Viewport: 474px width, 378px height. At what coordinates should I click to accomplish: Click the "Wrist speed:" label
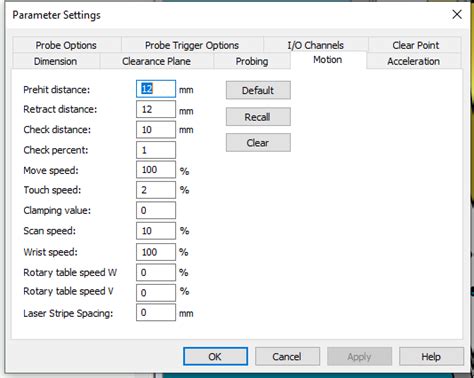50,252
